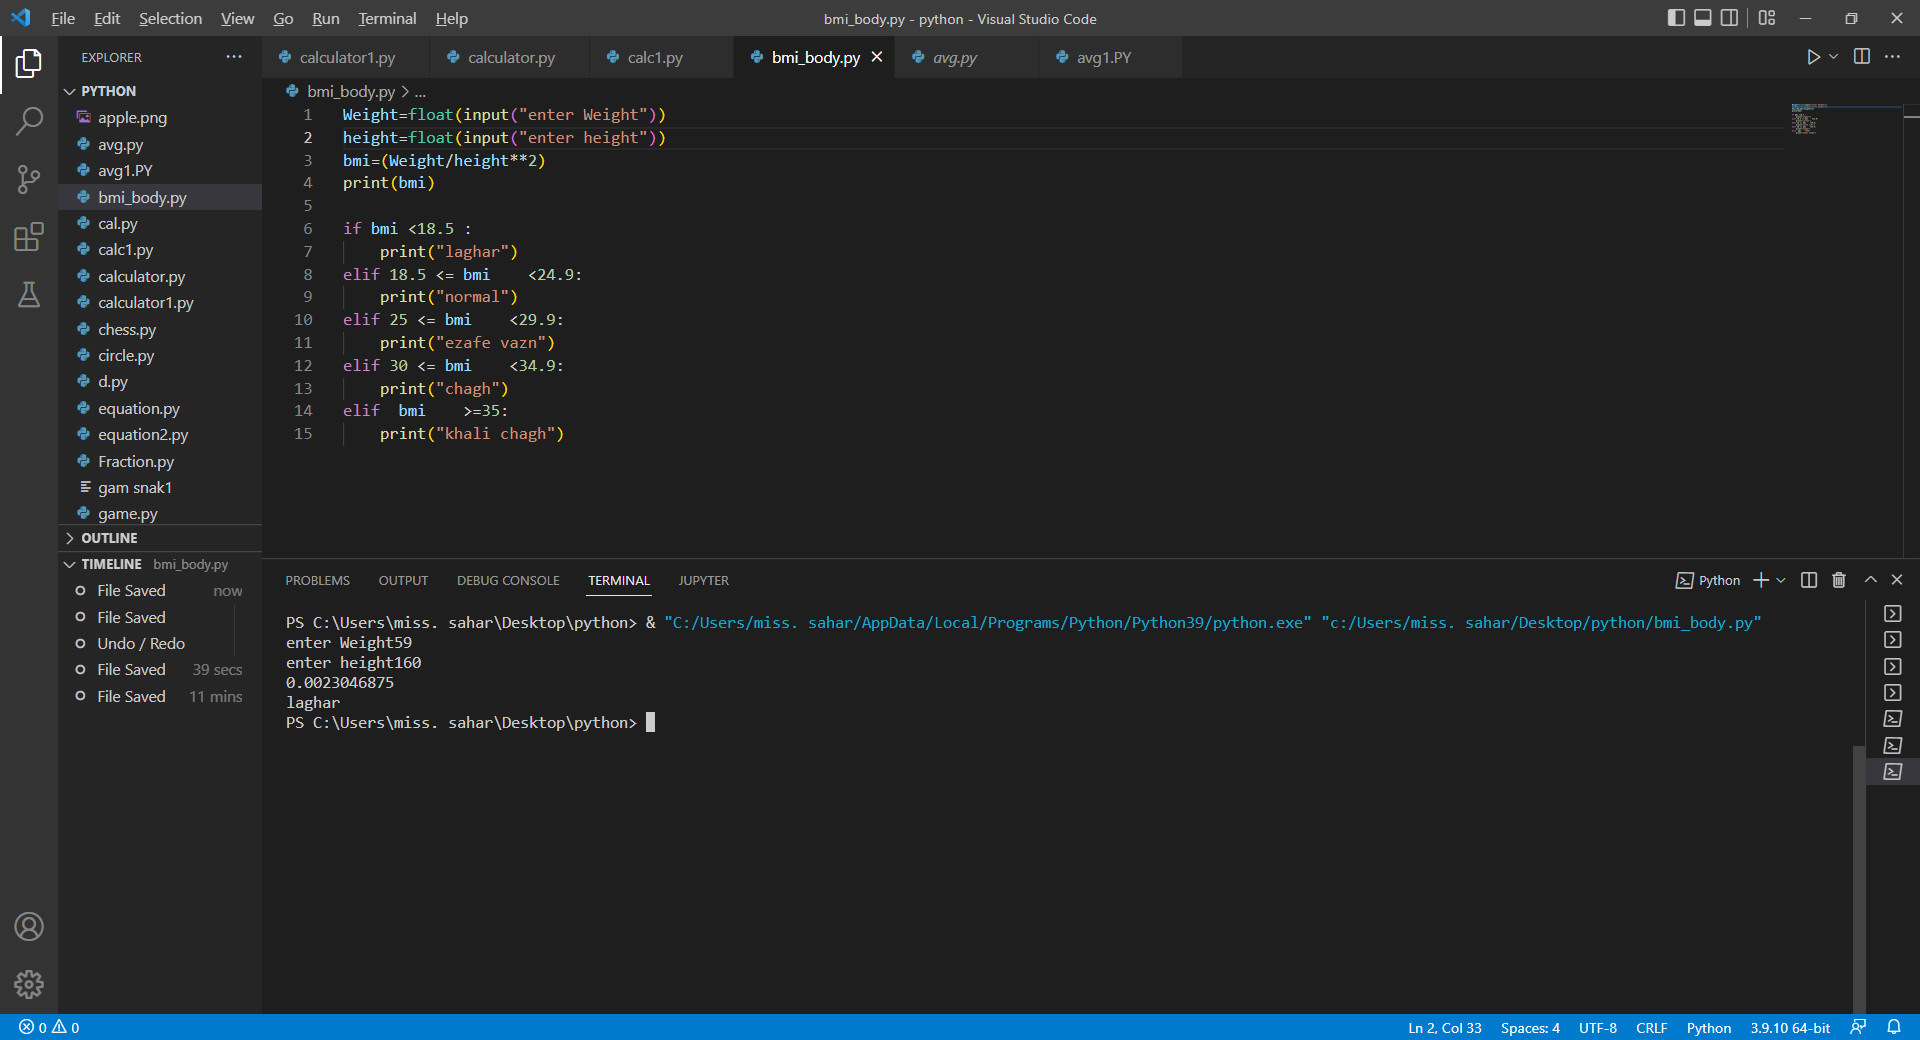The image size is (1920, 1040).
Task: Select the Python 3.9.10 64-bit interpreter
Action: (1789, 1027)
